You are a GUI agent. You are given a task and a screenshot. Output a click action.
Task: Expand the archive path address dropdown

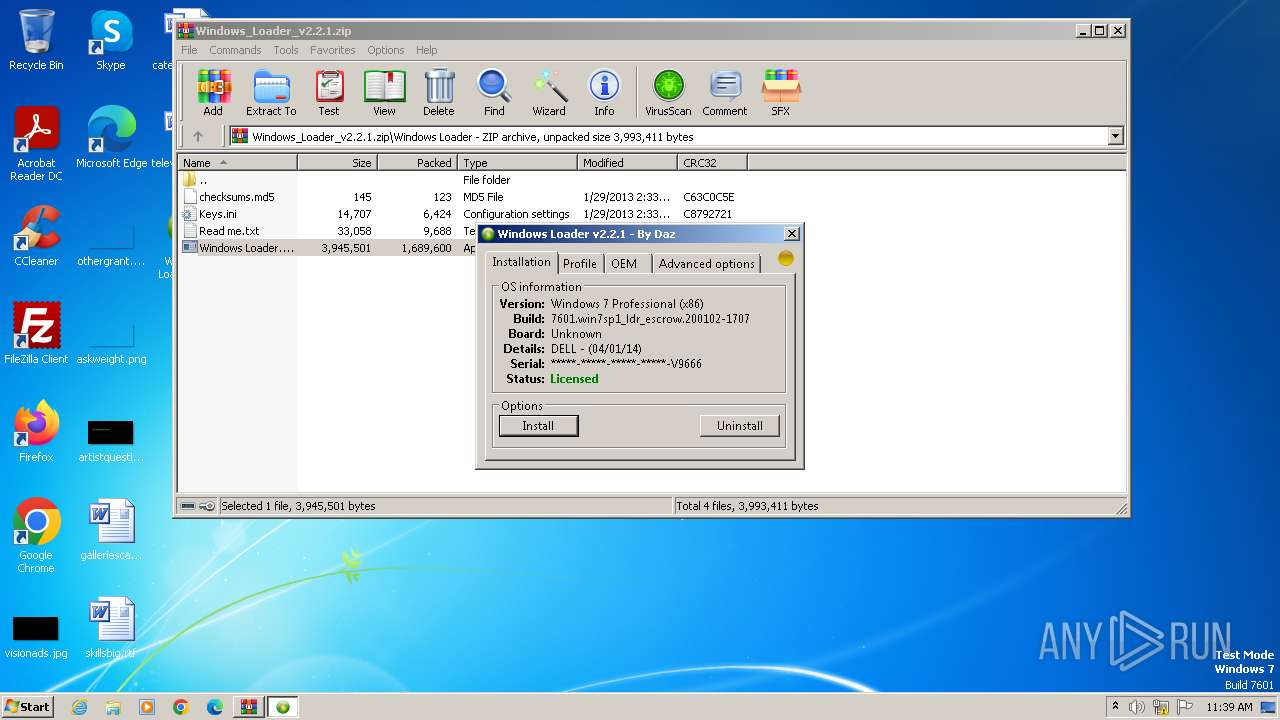(x=1116, y=137)
